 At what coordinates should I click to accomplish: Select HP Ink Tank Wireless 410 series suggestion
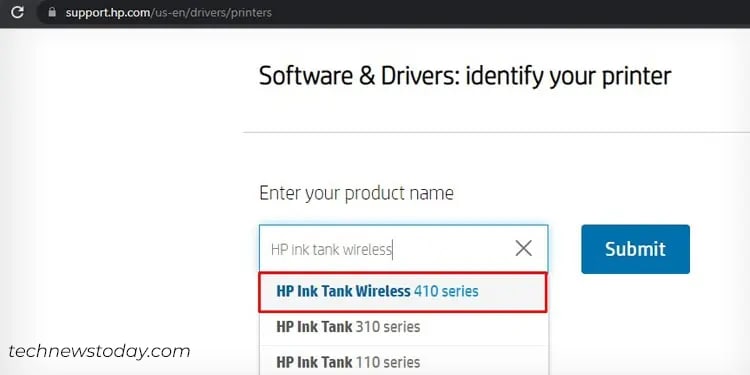coord(402,292)
